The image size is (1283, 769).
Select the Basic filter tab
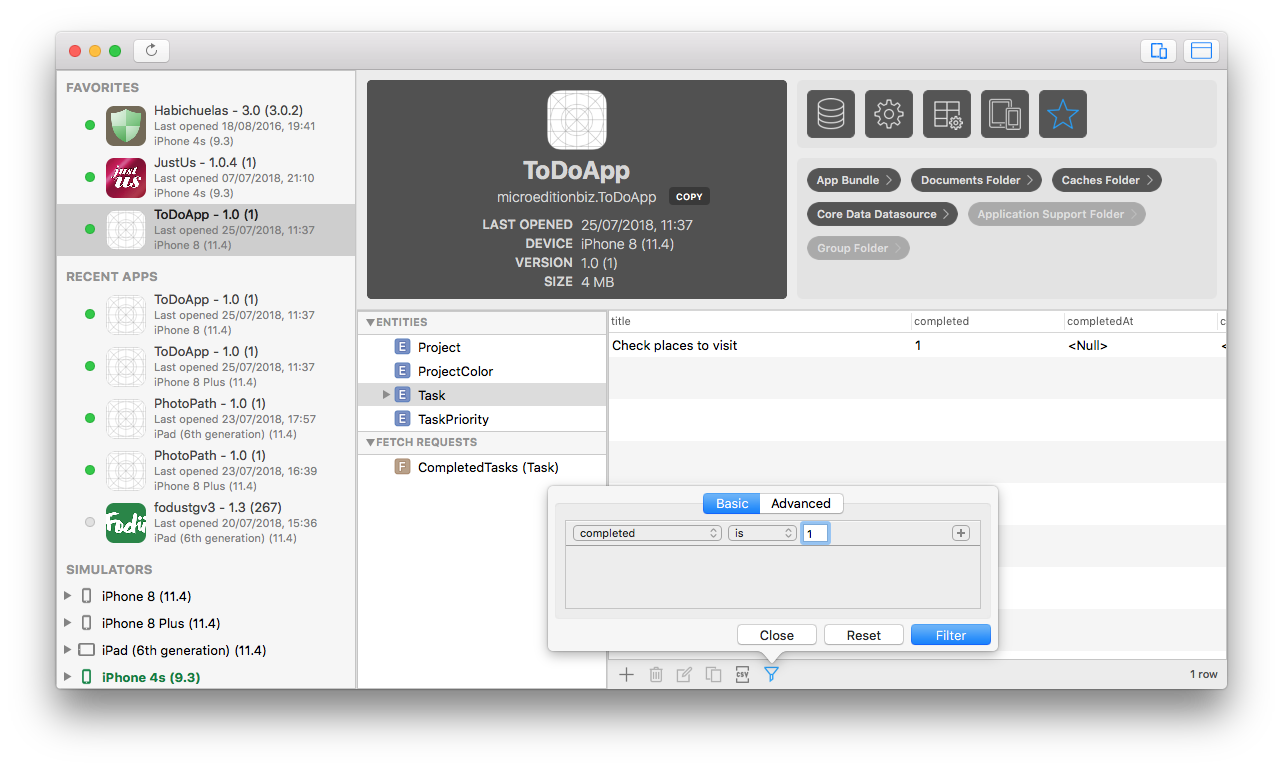coord(731,503)
